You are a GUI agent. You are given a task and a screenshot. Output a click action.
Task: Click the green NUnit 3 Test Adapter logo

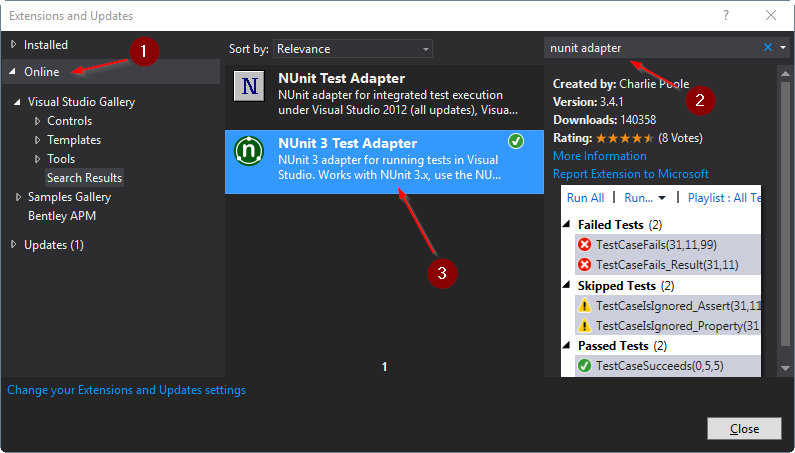point(248,151)
